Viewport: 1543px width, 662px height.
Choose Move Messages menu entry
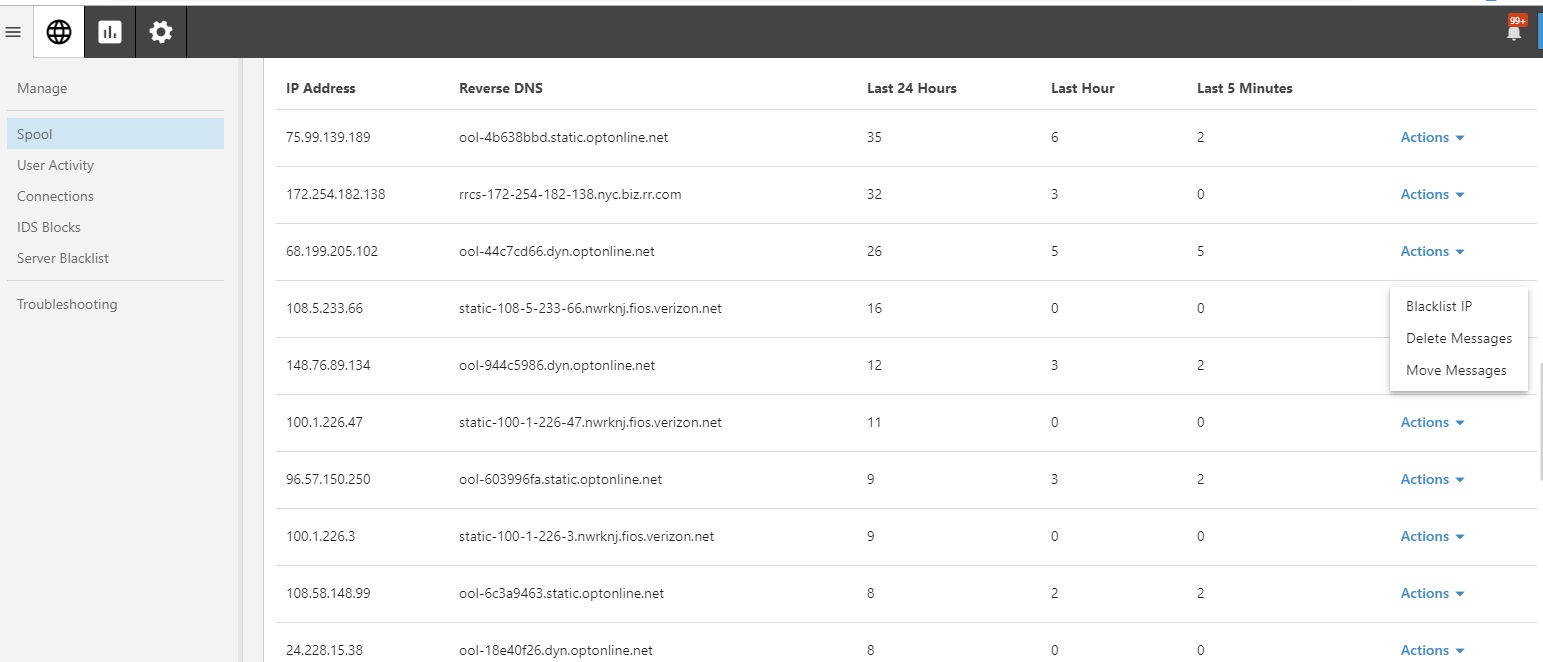click(1456, 371)
